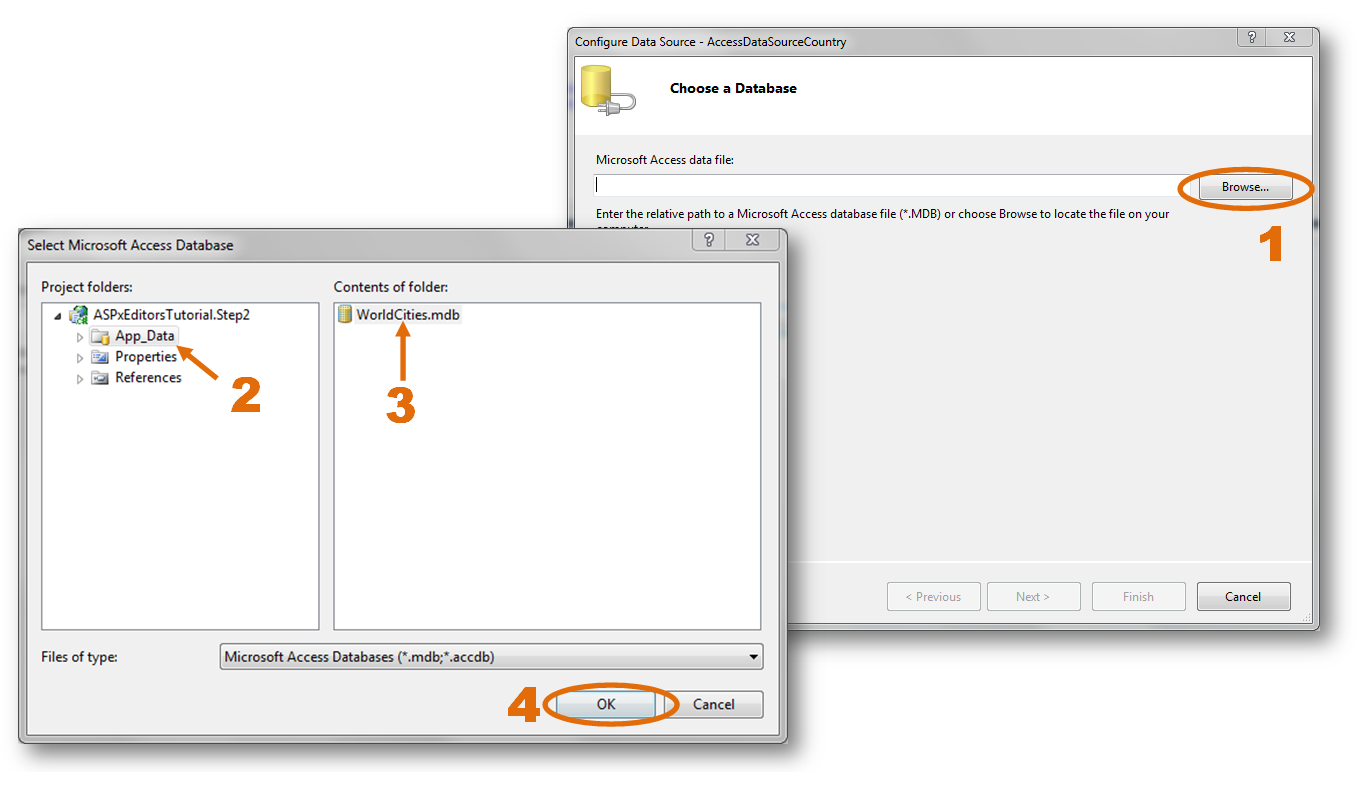1370x790 pixels.
Task: Select the WorldCities.mdb file name
Action: [x=408, y=314]
